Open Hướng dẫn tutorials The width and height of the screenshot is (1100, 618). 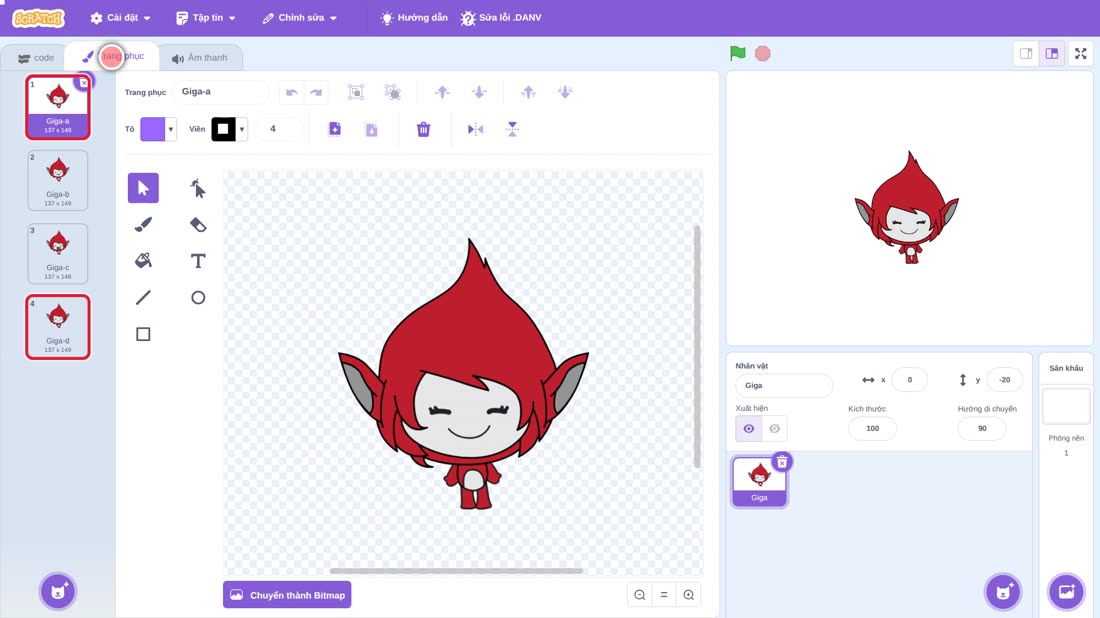(413, 18)
